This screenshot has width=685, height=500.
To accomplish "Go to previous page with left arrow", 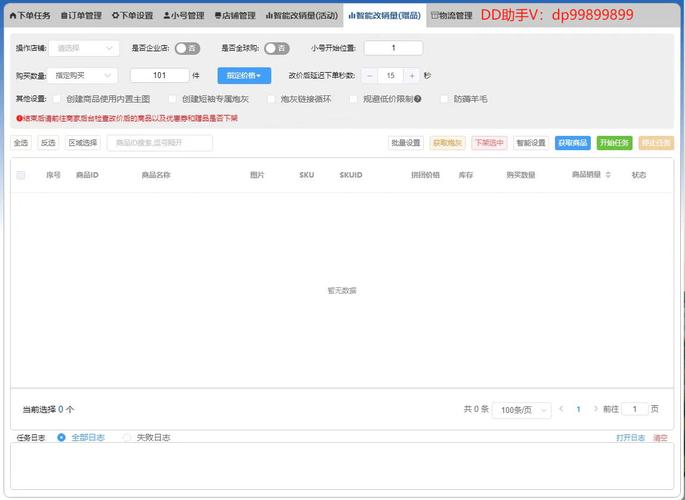I will point(561,409).
